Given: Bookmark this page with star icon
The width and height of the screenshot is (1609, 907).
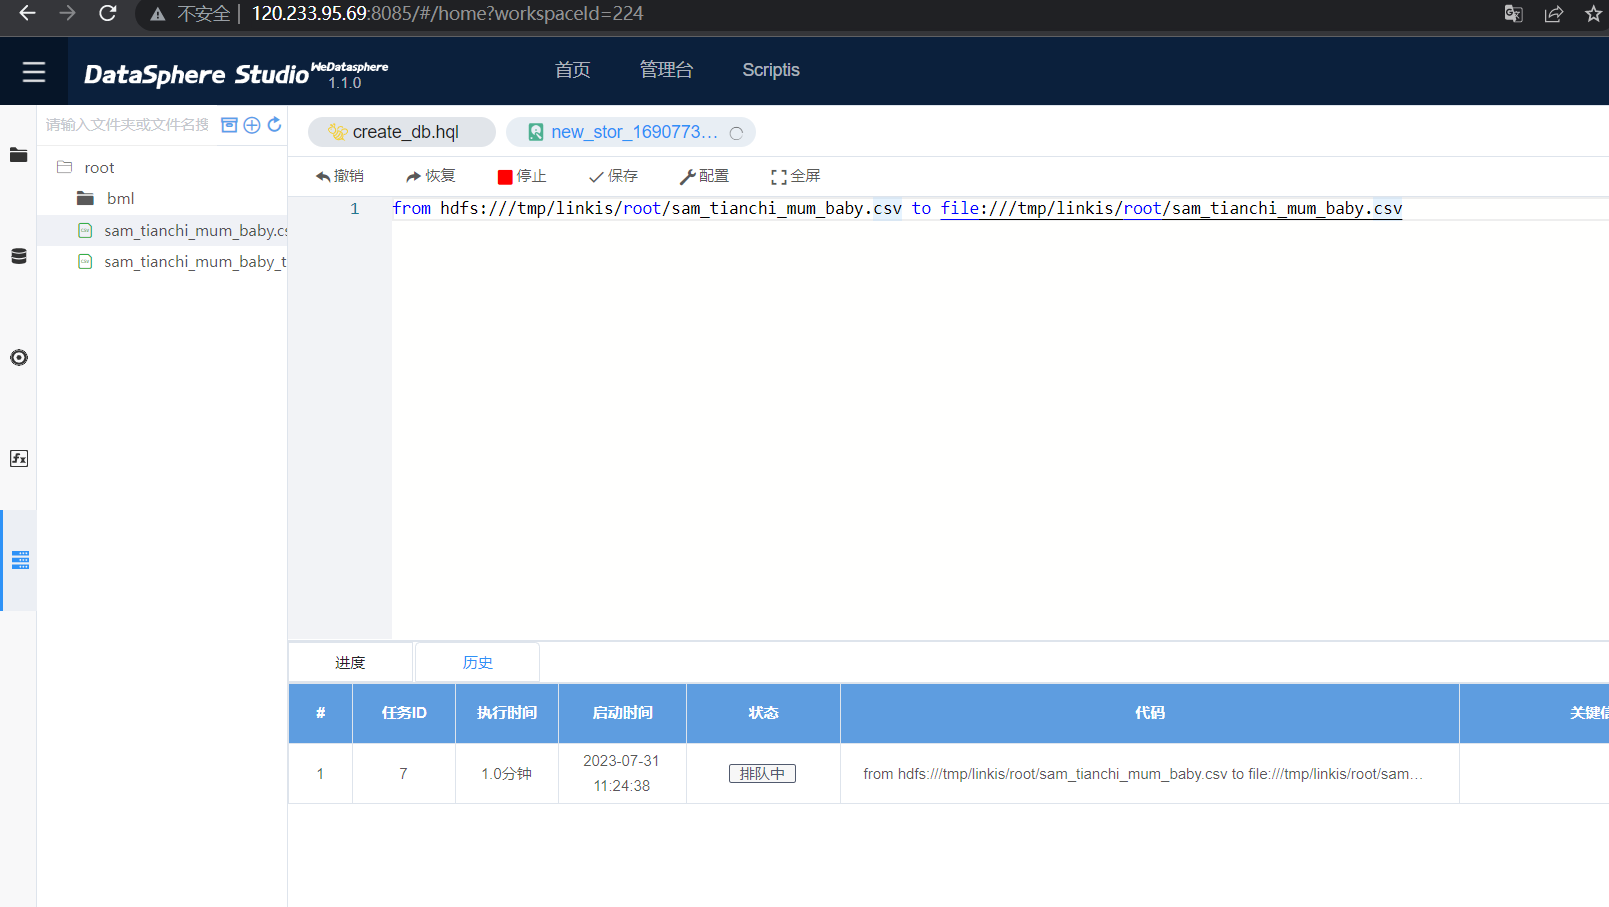Looking at the screenshot, I should pos(1593,14).
